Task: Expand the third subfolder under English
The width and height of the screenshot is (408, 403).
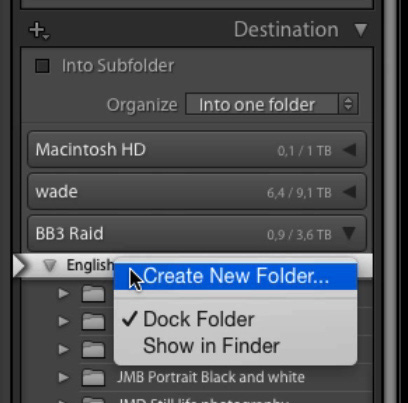Action: [x=63, y=349]
